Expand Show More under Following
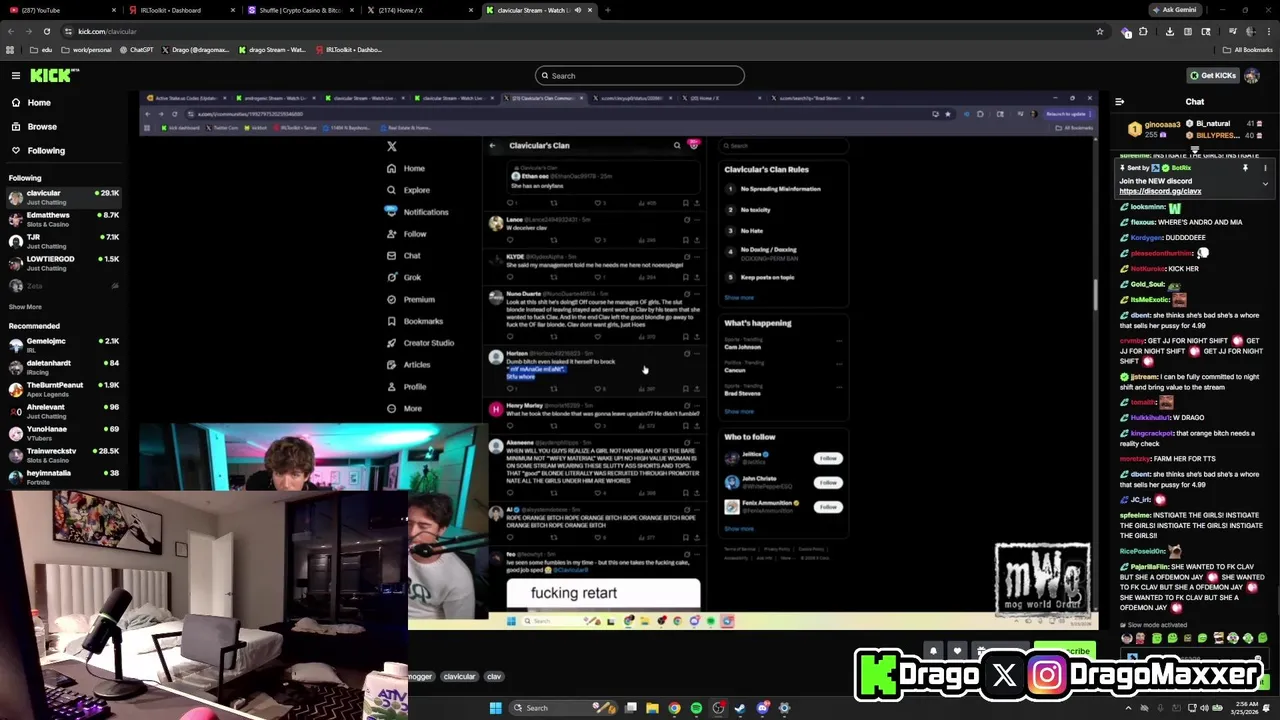 pyautogui.click(x=26, y=307)
